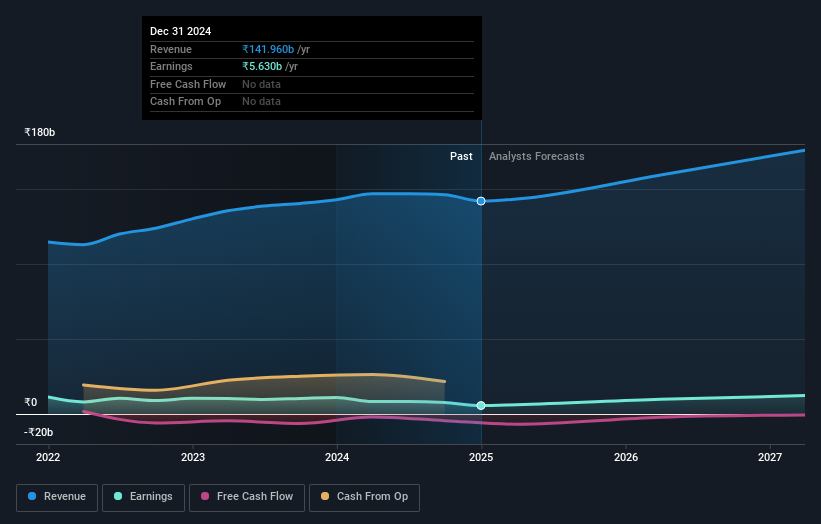Click the Revenue data point marker at 2025
Screen dimensions: 821x524
tap(481, 201)
